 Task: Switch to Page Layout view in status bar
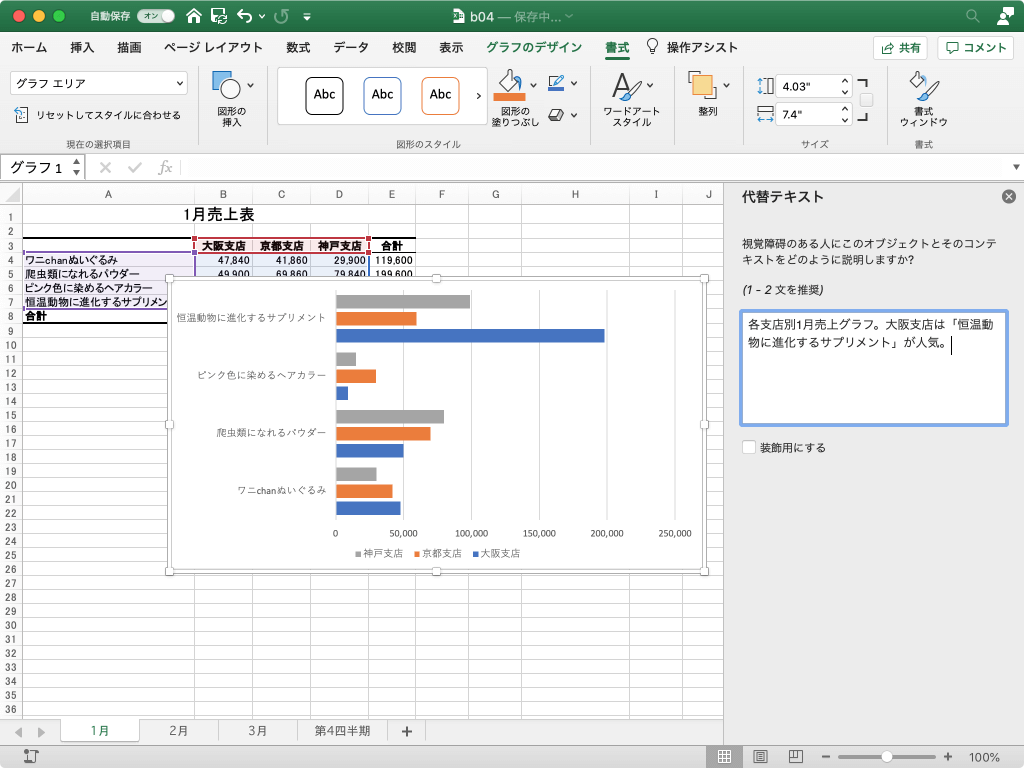click(760, 756)
